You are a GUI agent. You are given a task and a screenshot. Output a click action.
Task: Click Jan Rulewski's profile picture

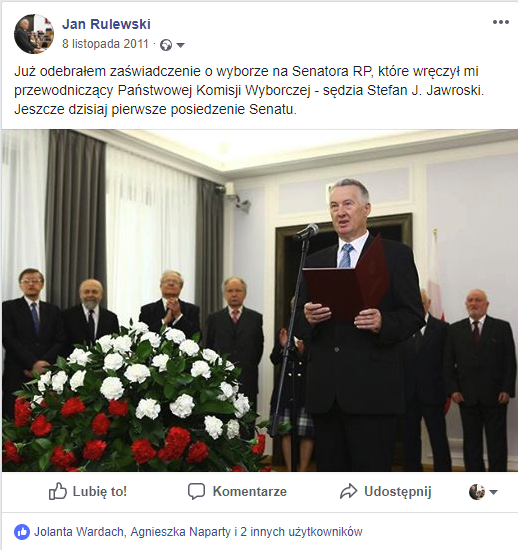[x=34, y=34]
